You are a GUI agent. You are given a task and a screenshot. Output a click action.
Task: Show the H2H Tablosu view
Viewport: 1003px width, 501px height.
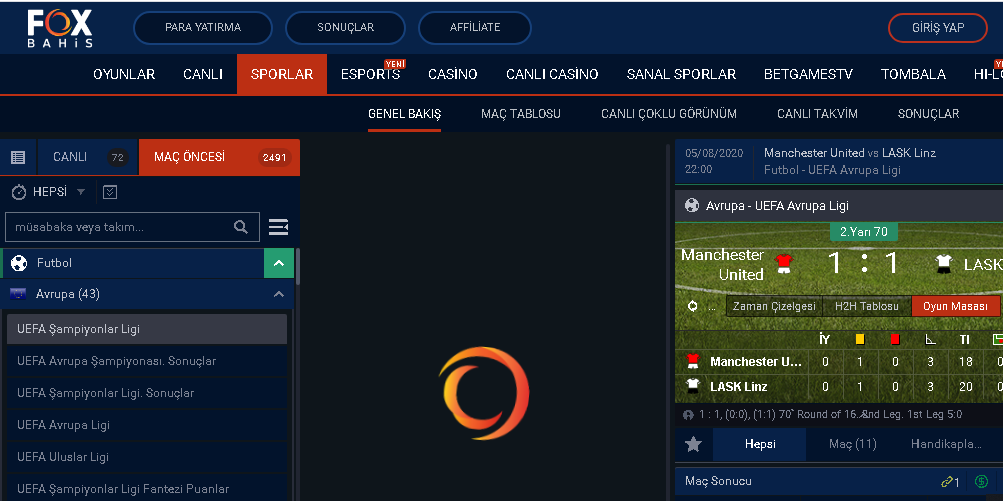tap(867, 306)
